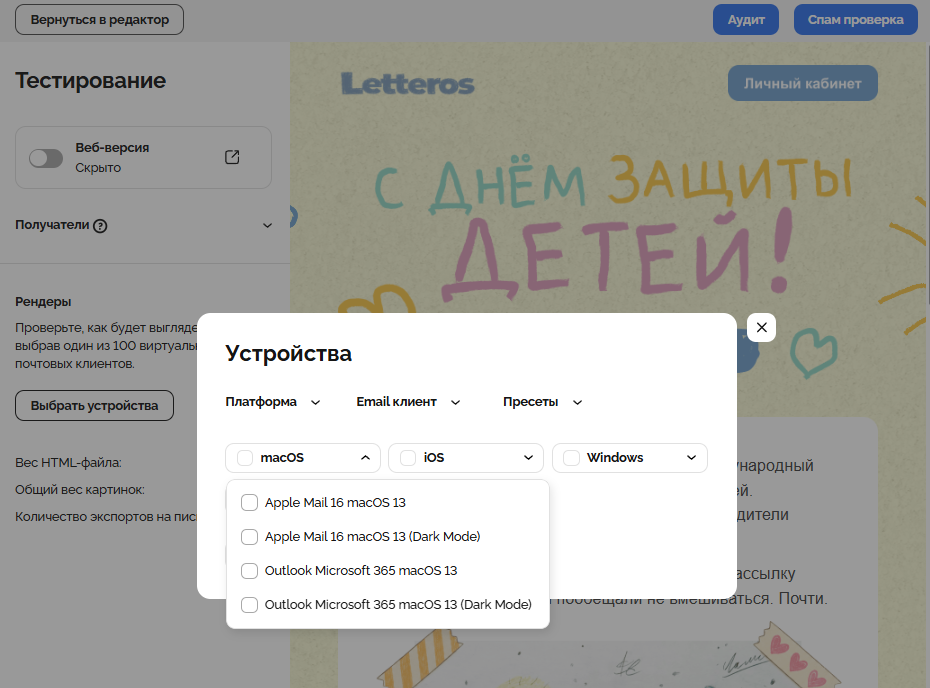Check Apple Mail 16 macOS 13 (Dark Mode)
The height and width of the screenshot is (688, 930).
click(x=250, y=537)
